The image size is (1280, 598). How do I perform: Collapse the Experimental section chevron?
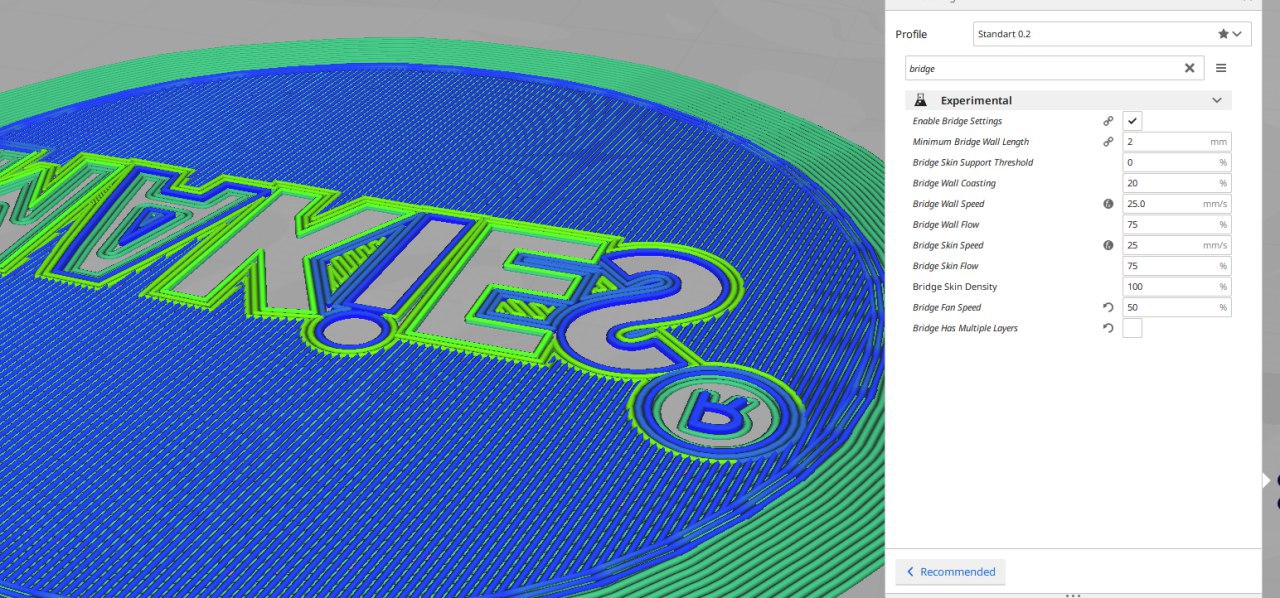(x=1217, y=100)
